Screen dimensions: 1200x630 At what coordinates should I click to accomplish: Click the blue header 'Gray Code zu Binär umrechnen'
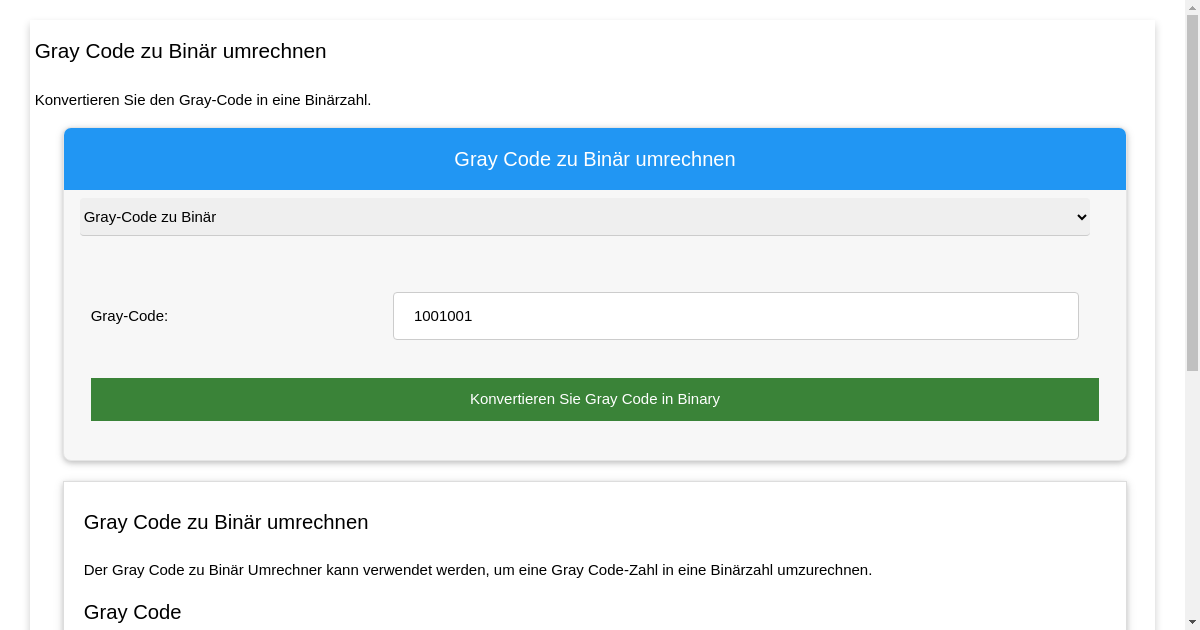pos(594,159)
